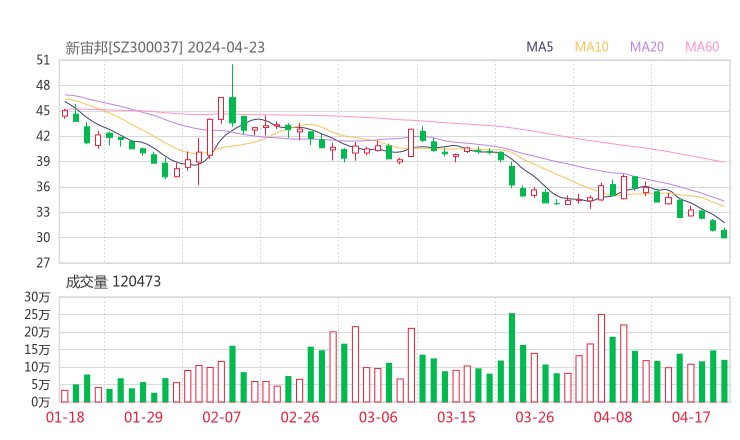This screenshot has width=740, height=440.
Task: Select the 04-17 date marker
Action: pyautogui.click(x=691, y=417)
